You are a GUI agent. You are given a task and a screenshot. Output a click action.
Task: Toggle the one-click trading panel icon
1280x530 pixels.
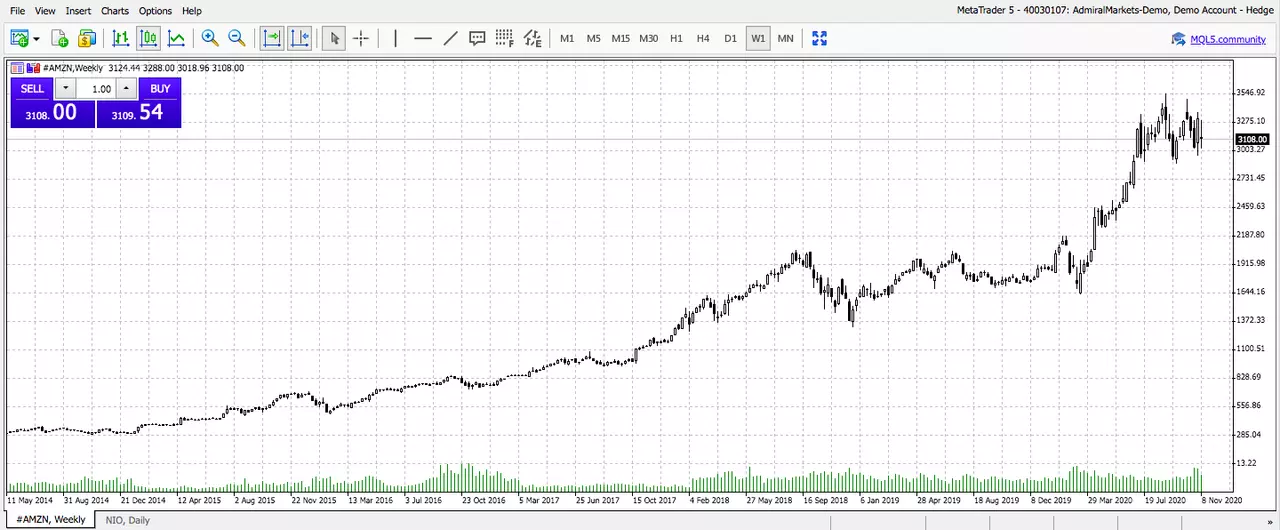16,68
